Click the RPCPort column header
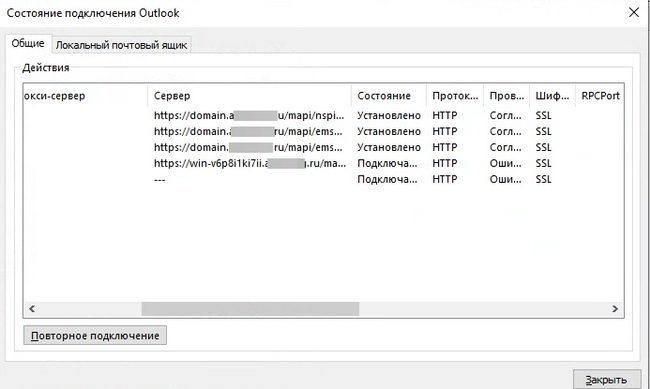Screen dimensions: 650x389 (x=600, y=96)
